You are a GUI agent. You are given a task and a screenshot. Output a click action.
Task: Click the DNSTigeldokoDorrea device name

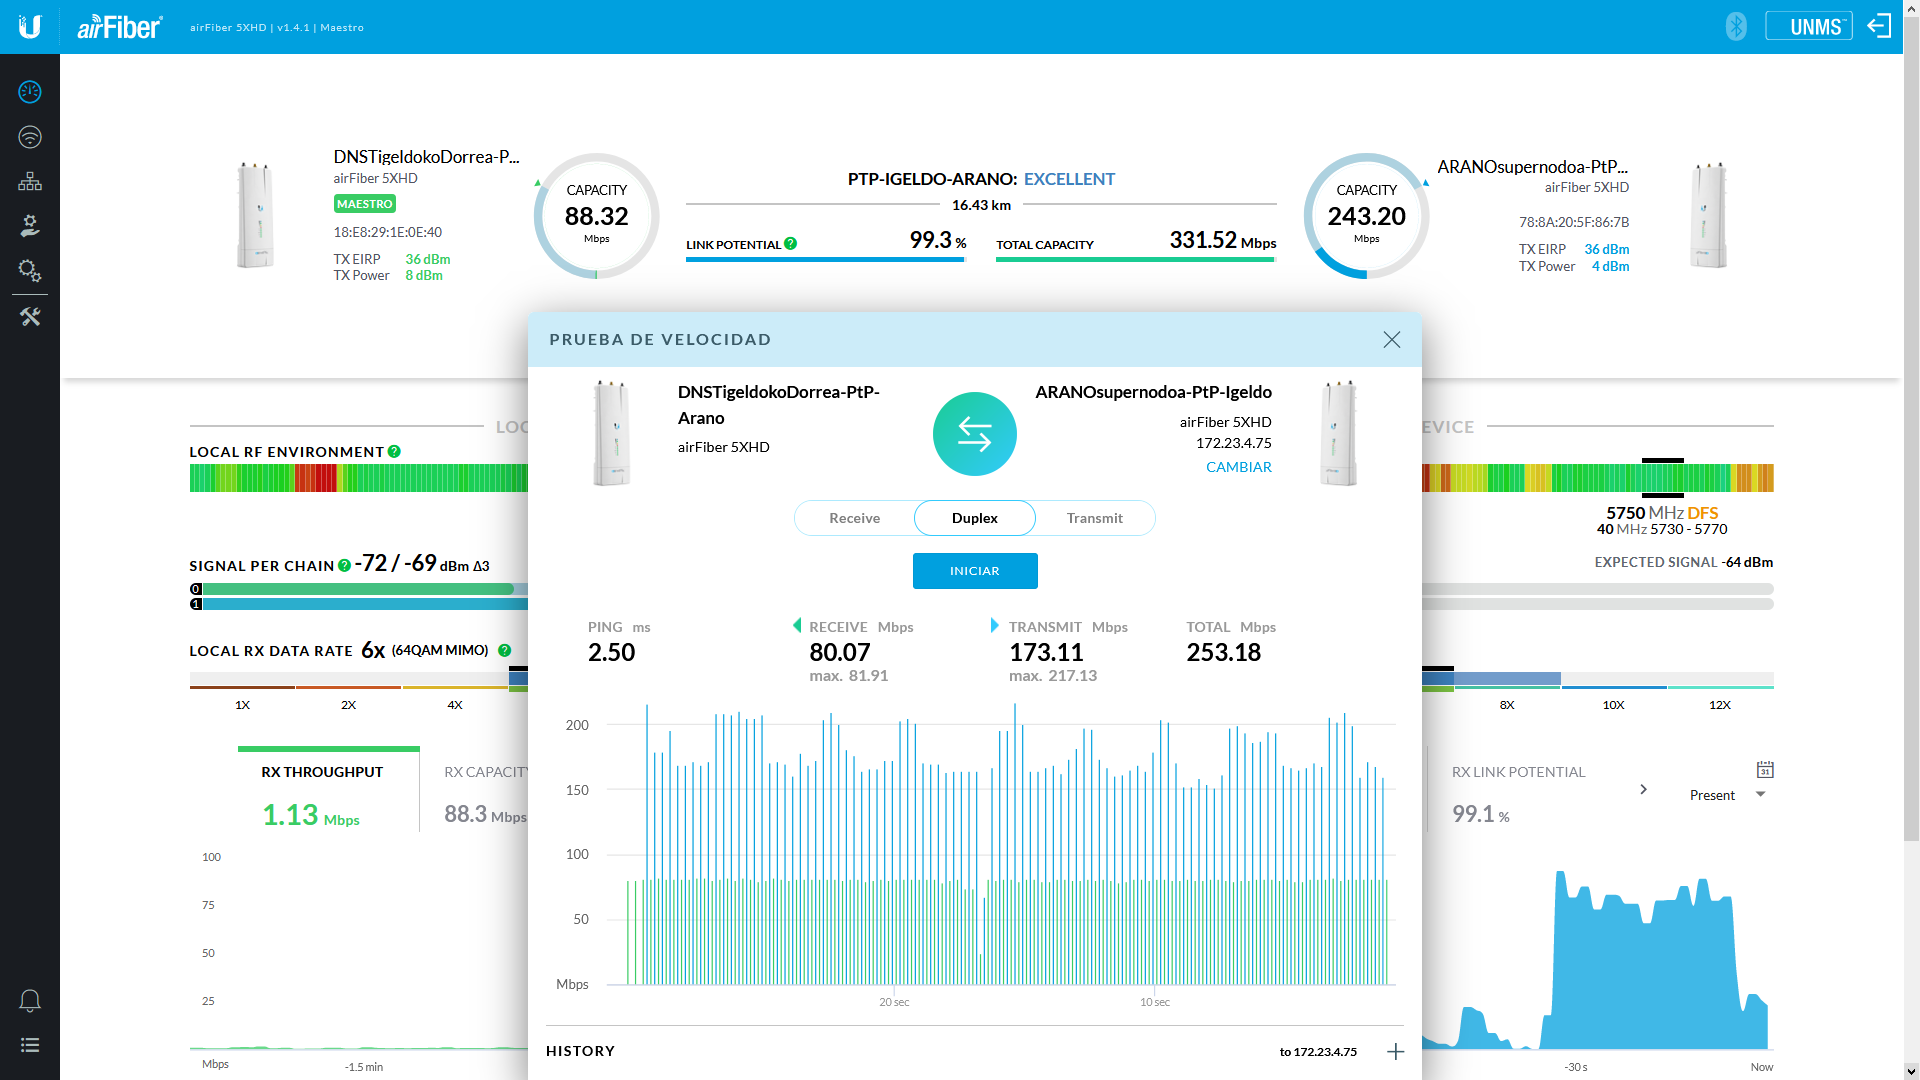click(x=426, y=157)
